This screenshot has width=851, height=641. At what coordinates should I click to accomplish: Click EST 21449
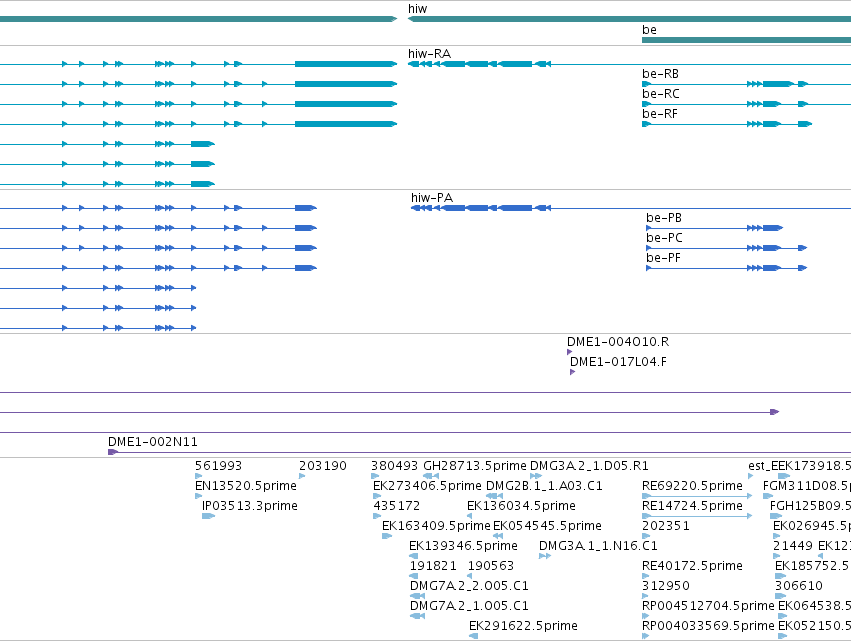(x=793, y=546)
